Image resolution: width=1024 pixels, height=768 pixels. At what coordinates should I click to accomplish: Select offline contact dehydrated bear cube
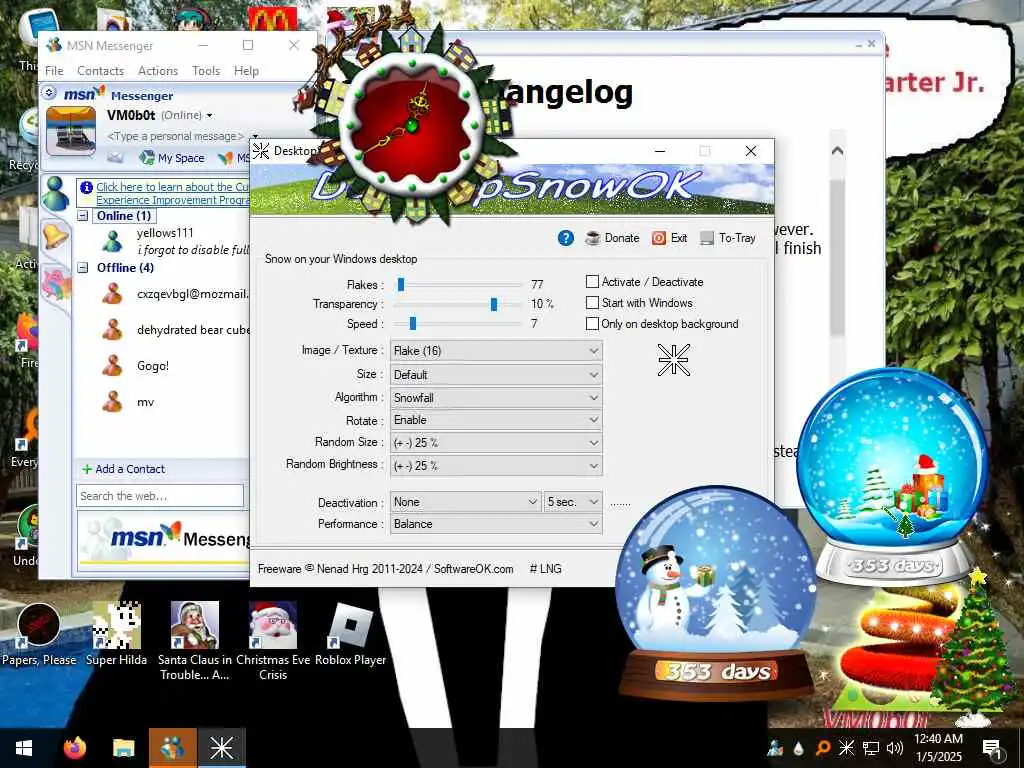(x=193, y=330)
